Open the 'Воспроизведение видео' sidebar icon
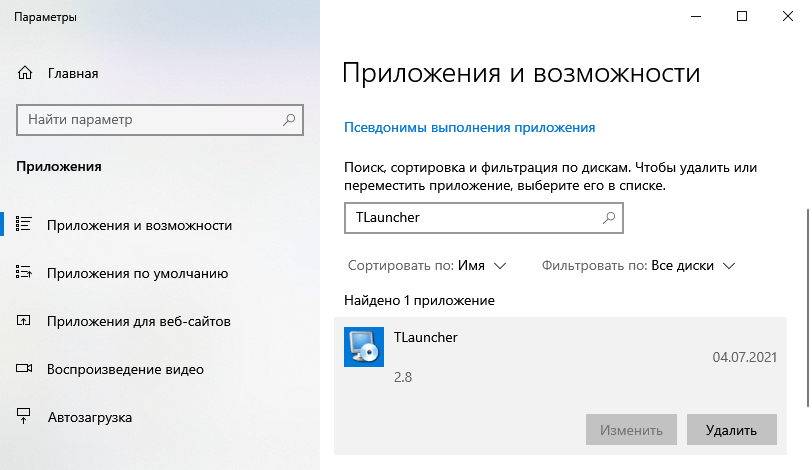The image size is (812, 470). coord(25,369)
